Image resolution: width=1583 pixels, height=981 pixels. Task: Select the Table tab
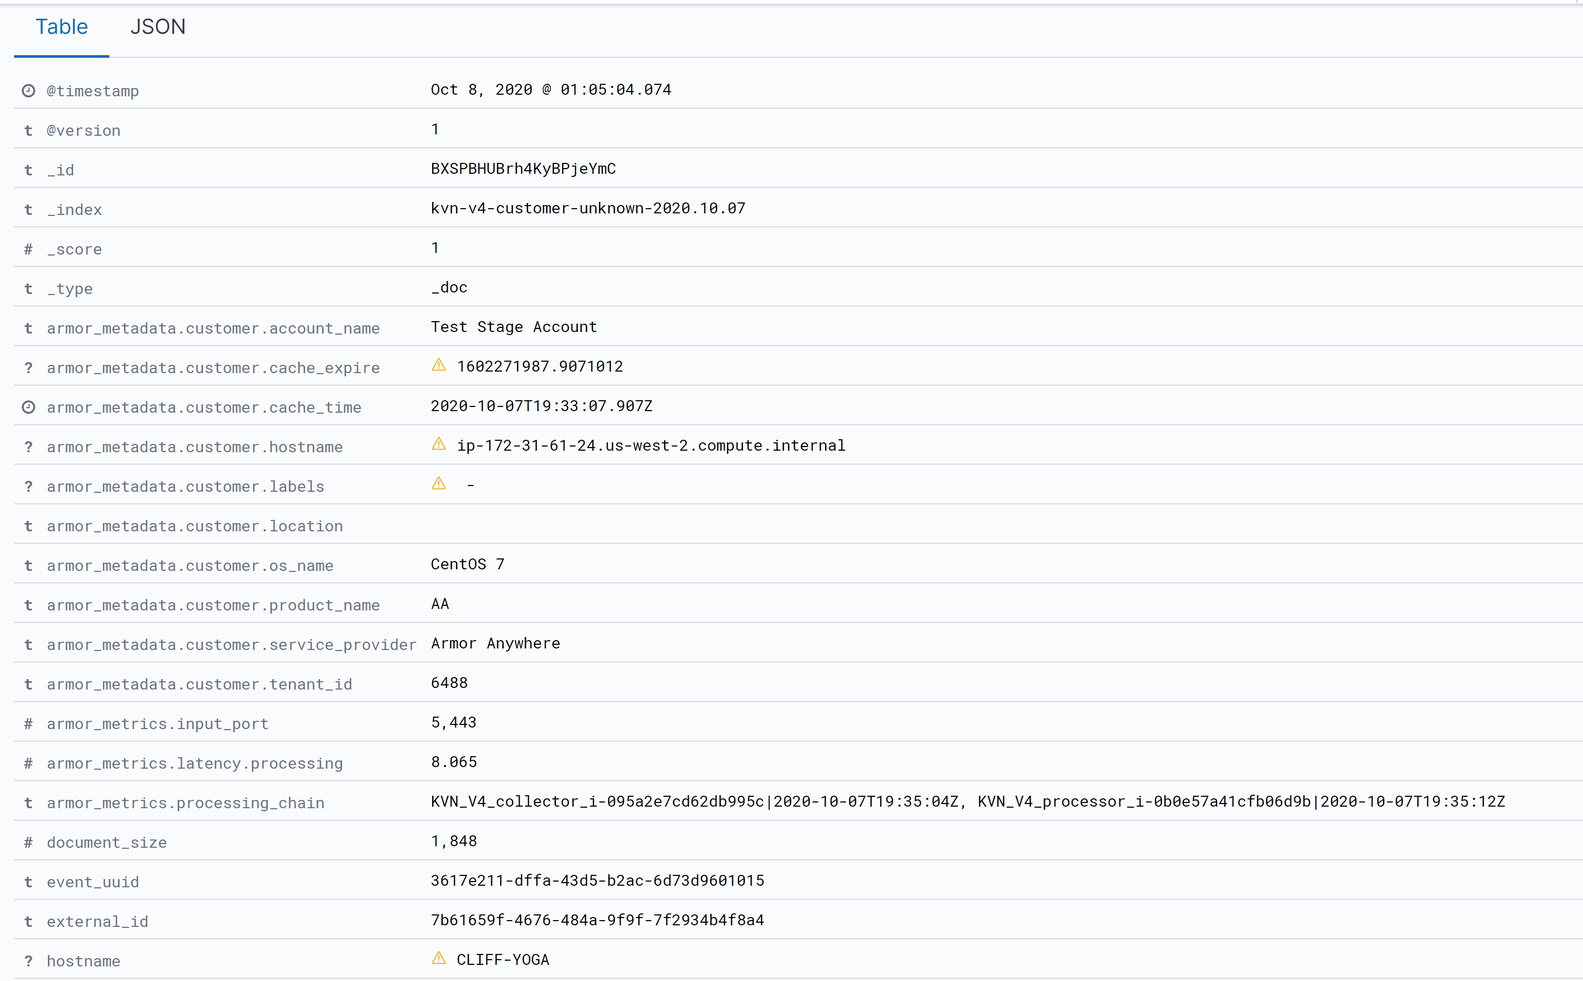pyautogui.click(x=62, y=27)
